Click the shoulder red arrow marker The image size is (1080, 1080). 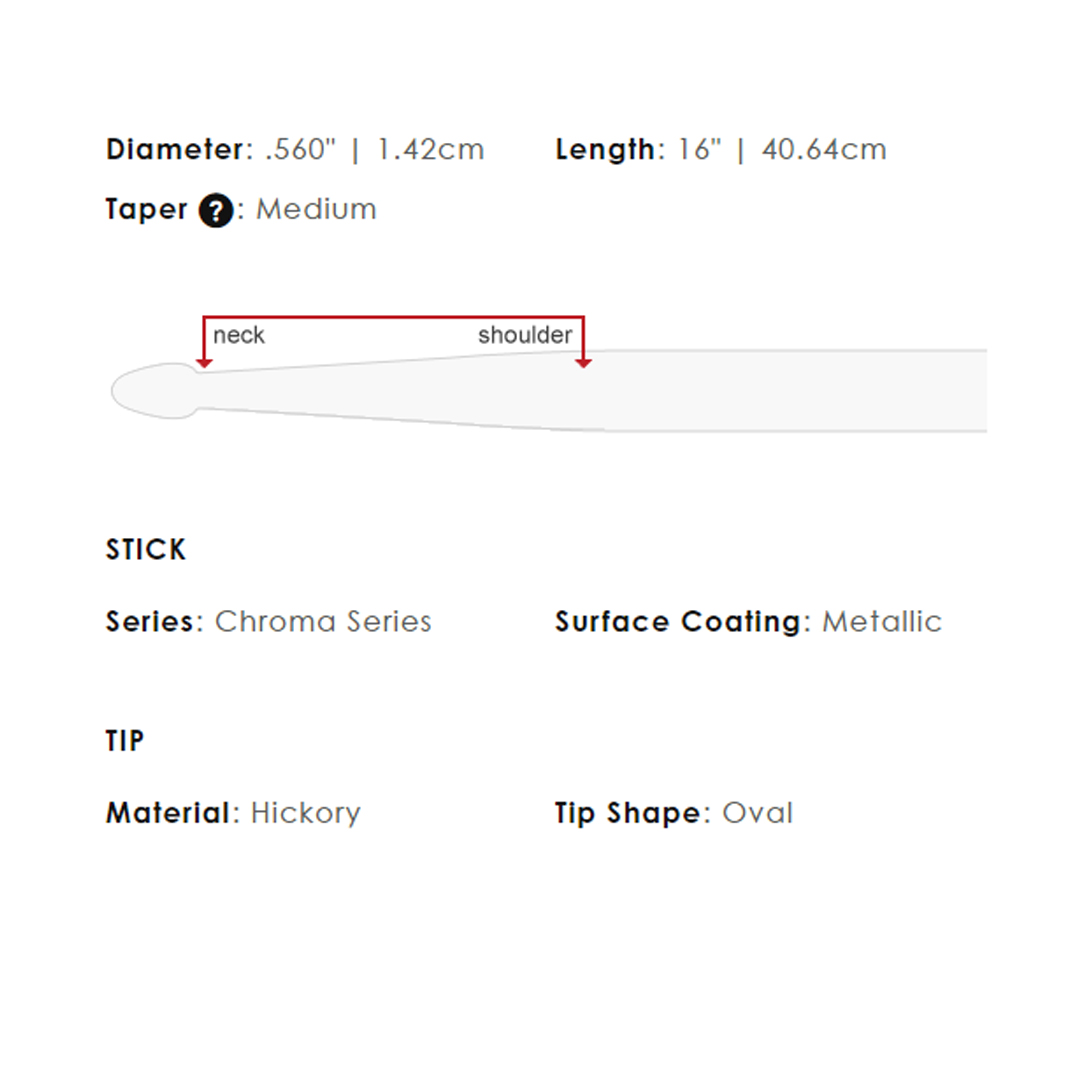(583, 362)
